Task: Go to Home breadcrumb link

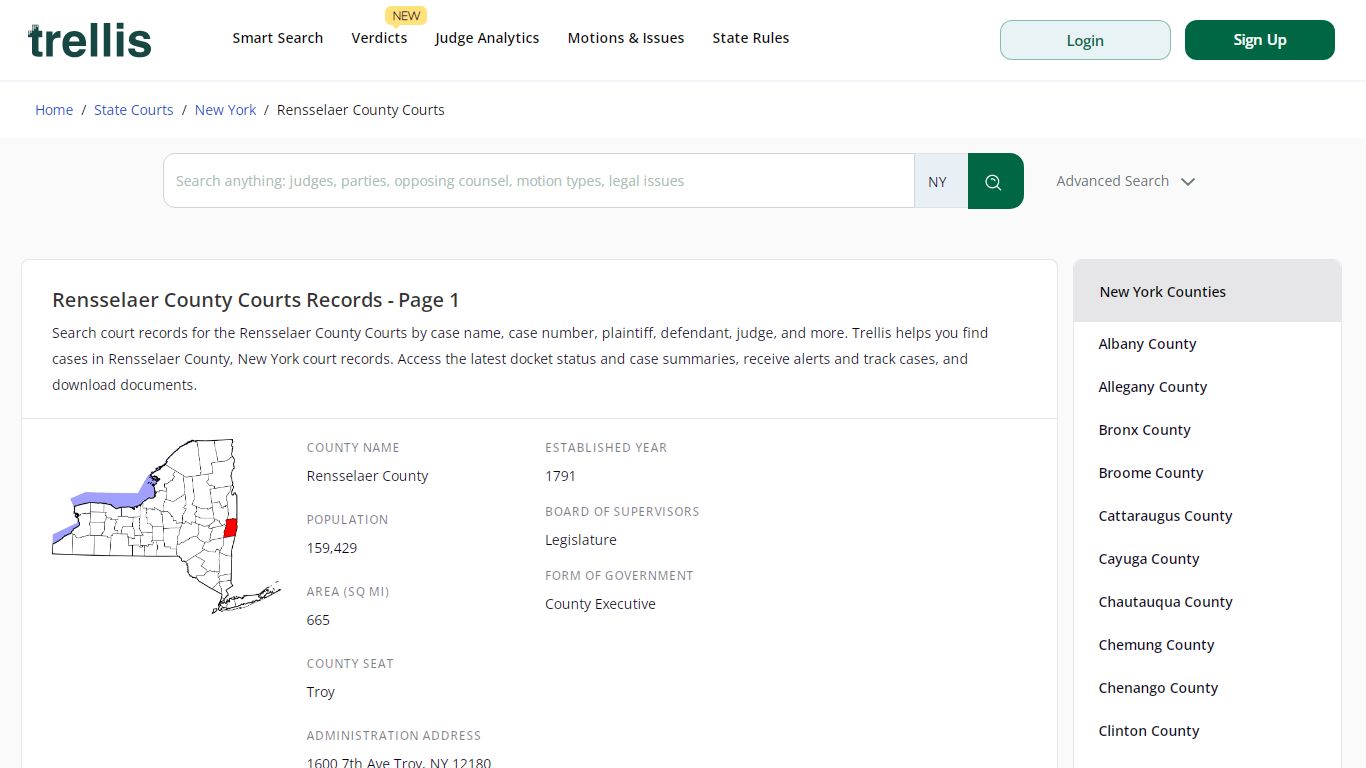Action: point(54,110)
